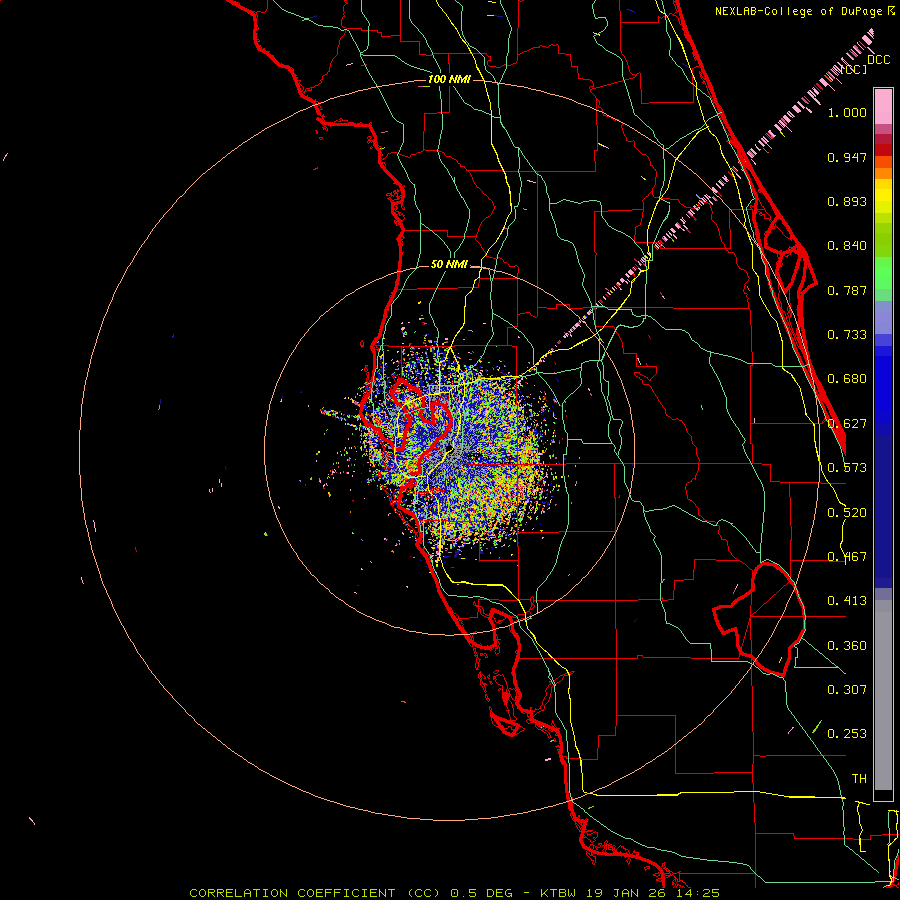Click the TH threshold legend label
The width and height of the screenshot is (900, 900).
point(859,779)
